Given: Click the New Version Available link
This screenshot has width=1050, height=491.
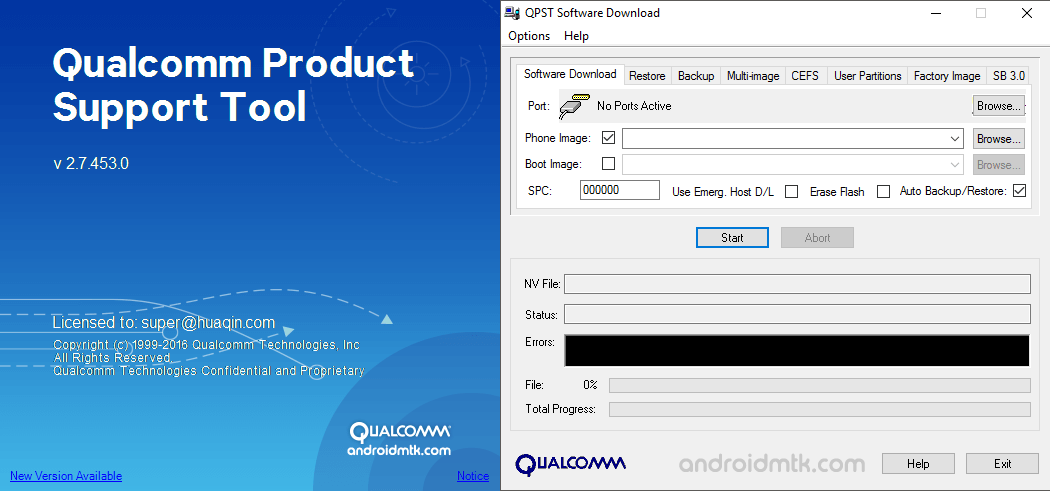Looking at the screenshot, I should 66,476.
